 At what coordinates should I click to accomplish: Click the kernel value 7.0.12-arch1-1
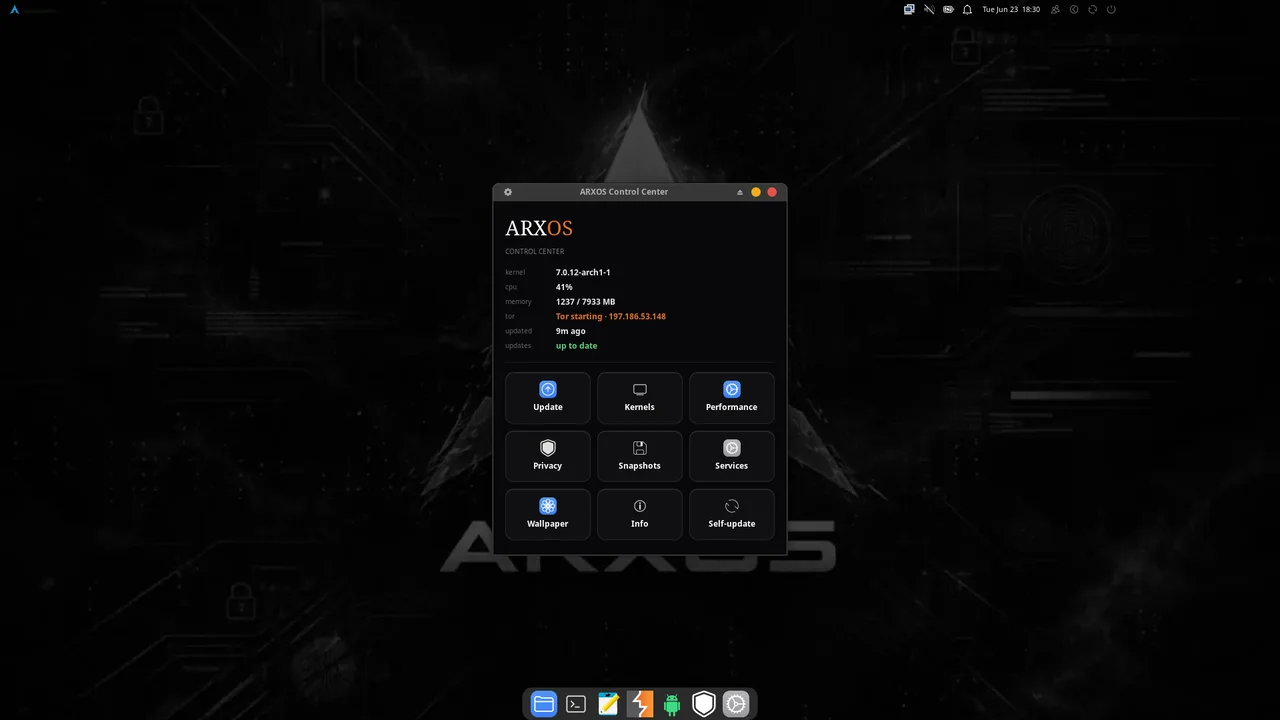coord(583,272)
